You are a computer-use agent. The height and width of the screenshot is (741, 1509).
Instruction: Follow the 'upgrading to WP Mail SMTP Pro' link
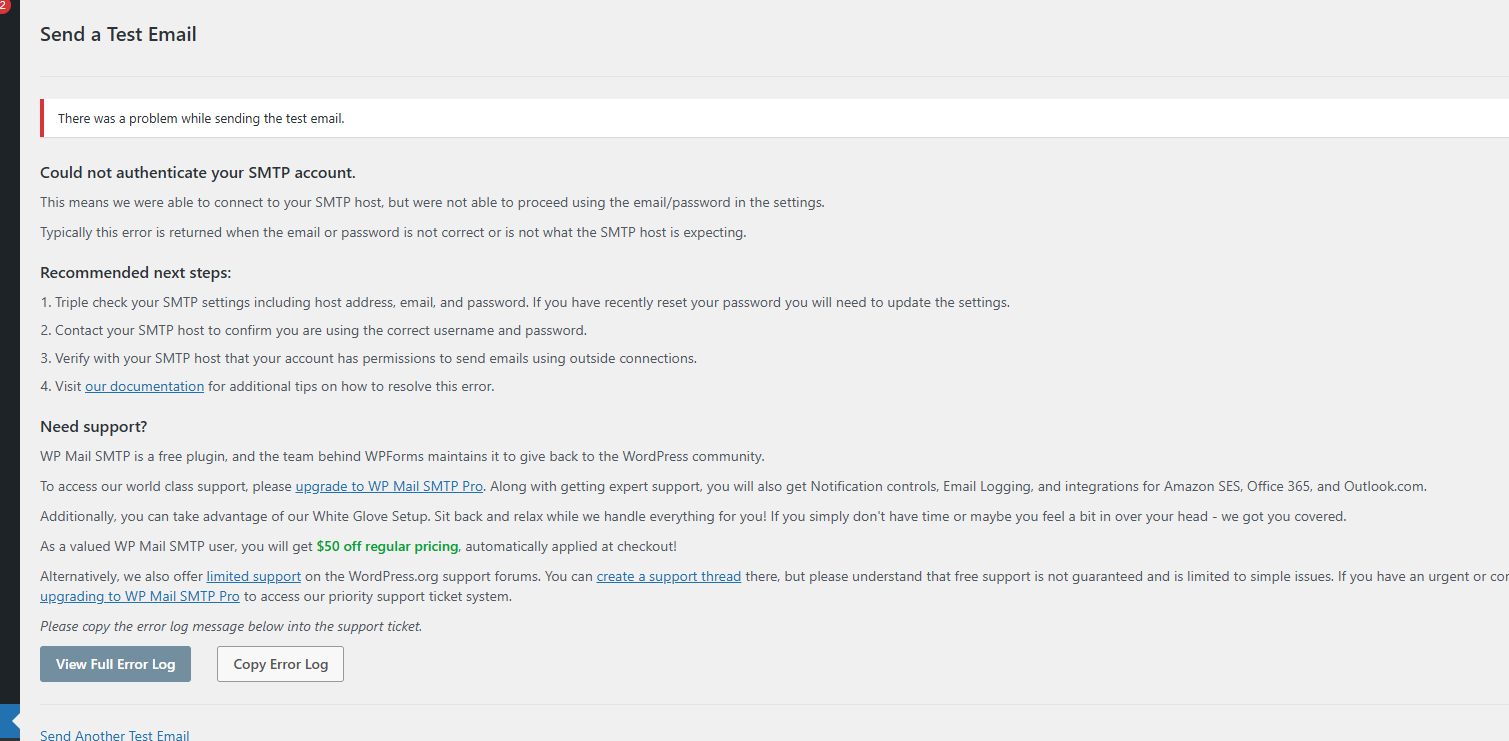click(x=139, y=596)
